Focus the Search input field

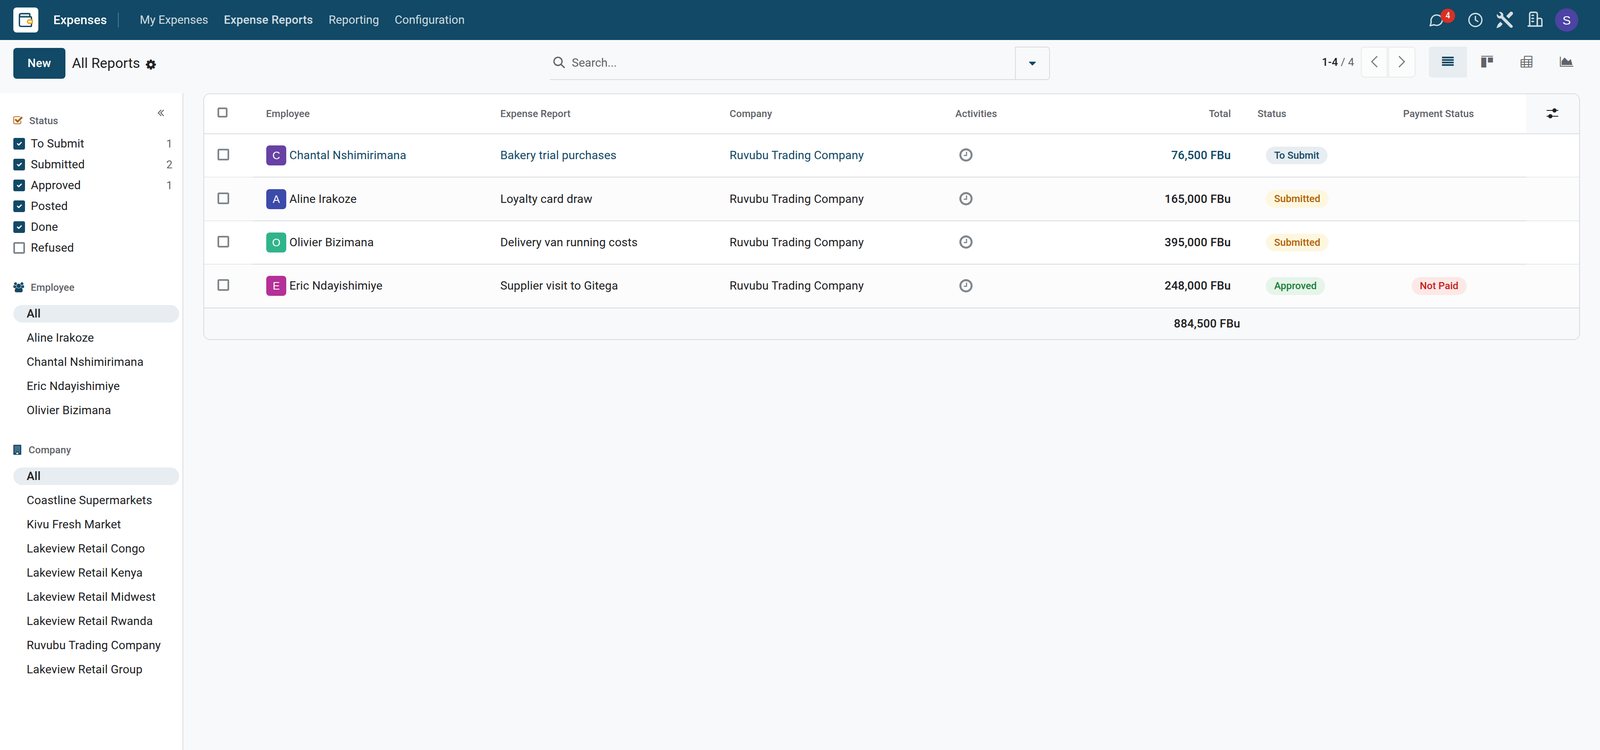[790, 63]
